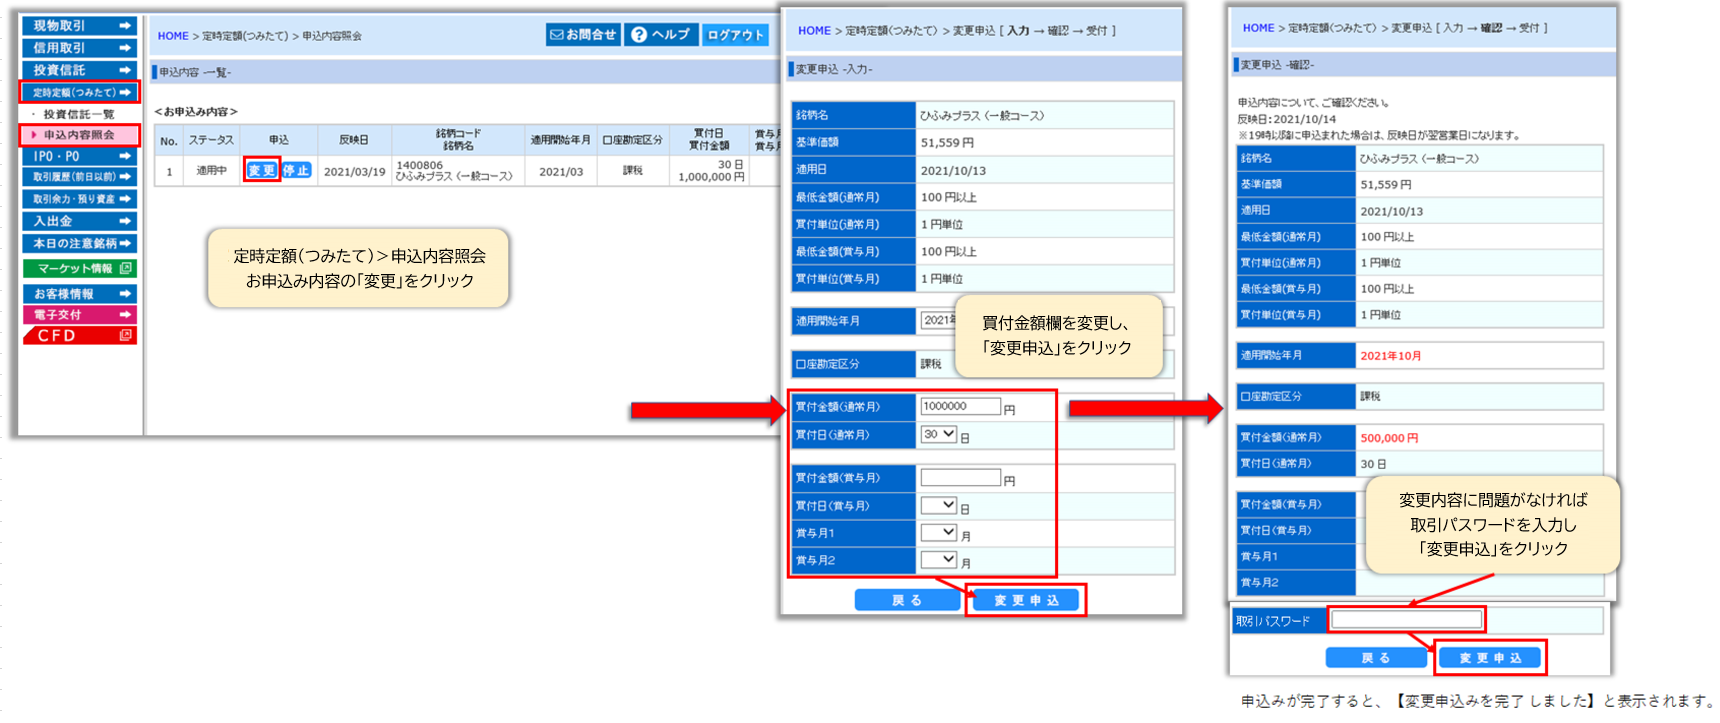Click the ステータス column header
The height and width of the screenshot is (723, 1720).
pos(211,141)
